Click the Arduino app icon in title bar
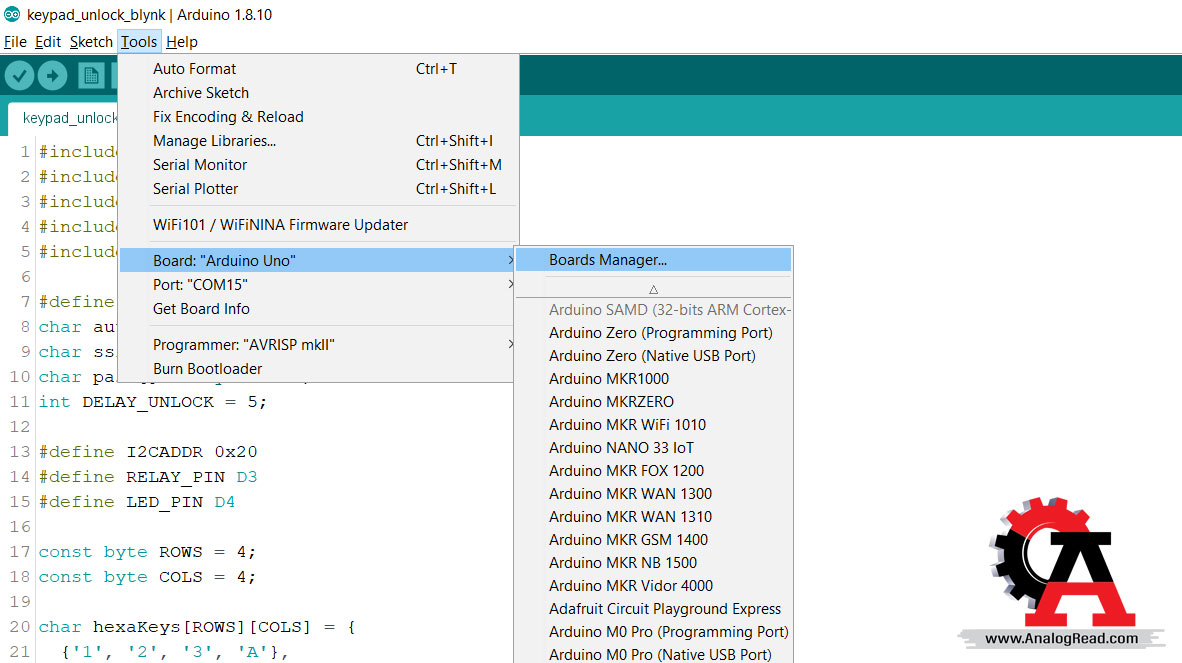 [x=12, y=14]
